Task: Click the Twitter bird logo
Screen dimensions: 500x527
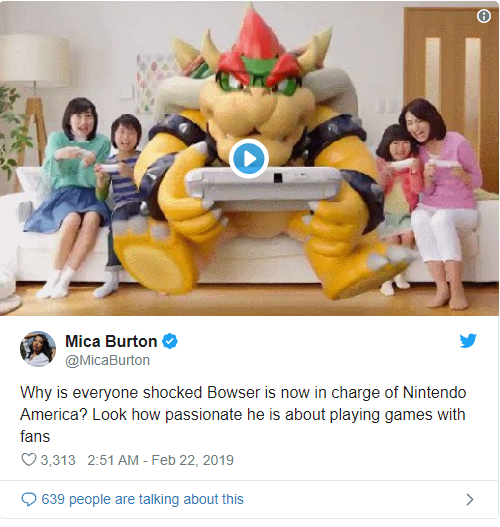Action: (x=468, y=341)
